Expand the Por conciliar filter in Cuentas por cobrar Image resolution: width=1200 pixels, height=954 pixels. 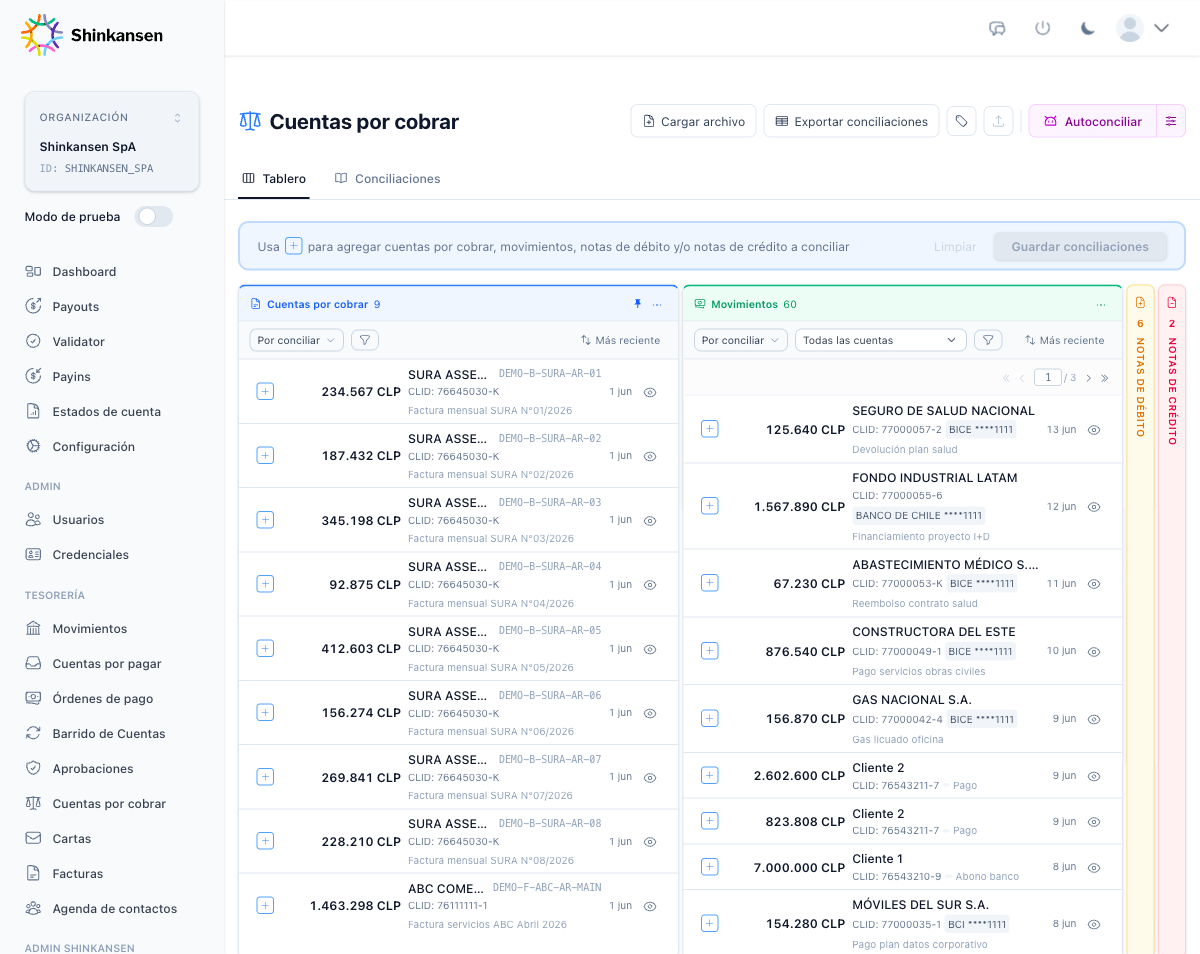pos(296,340)
